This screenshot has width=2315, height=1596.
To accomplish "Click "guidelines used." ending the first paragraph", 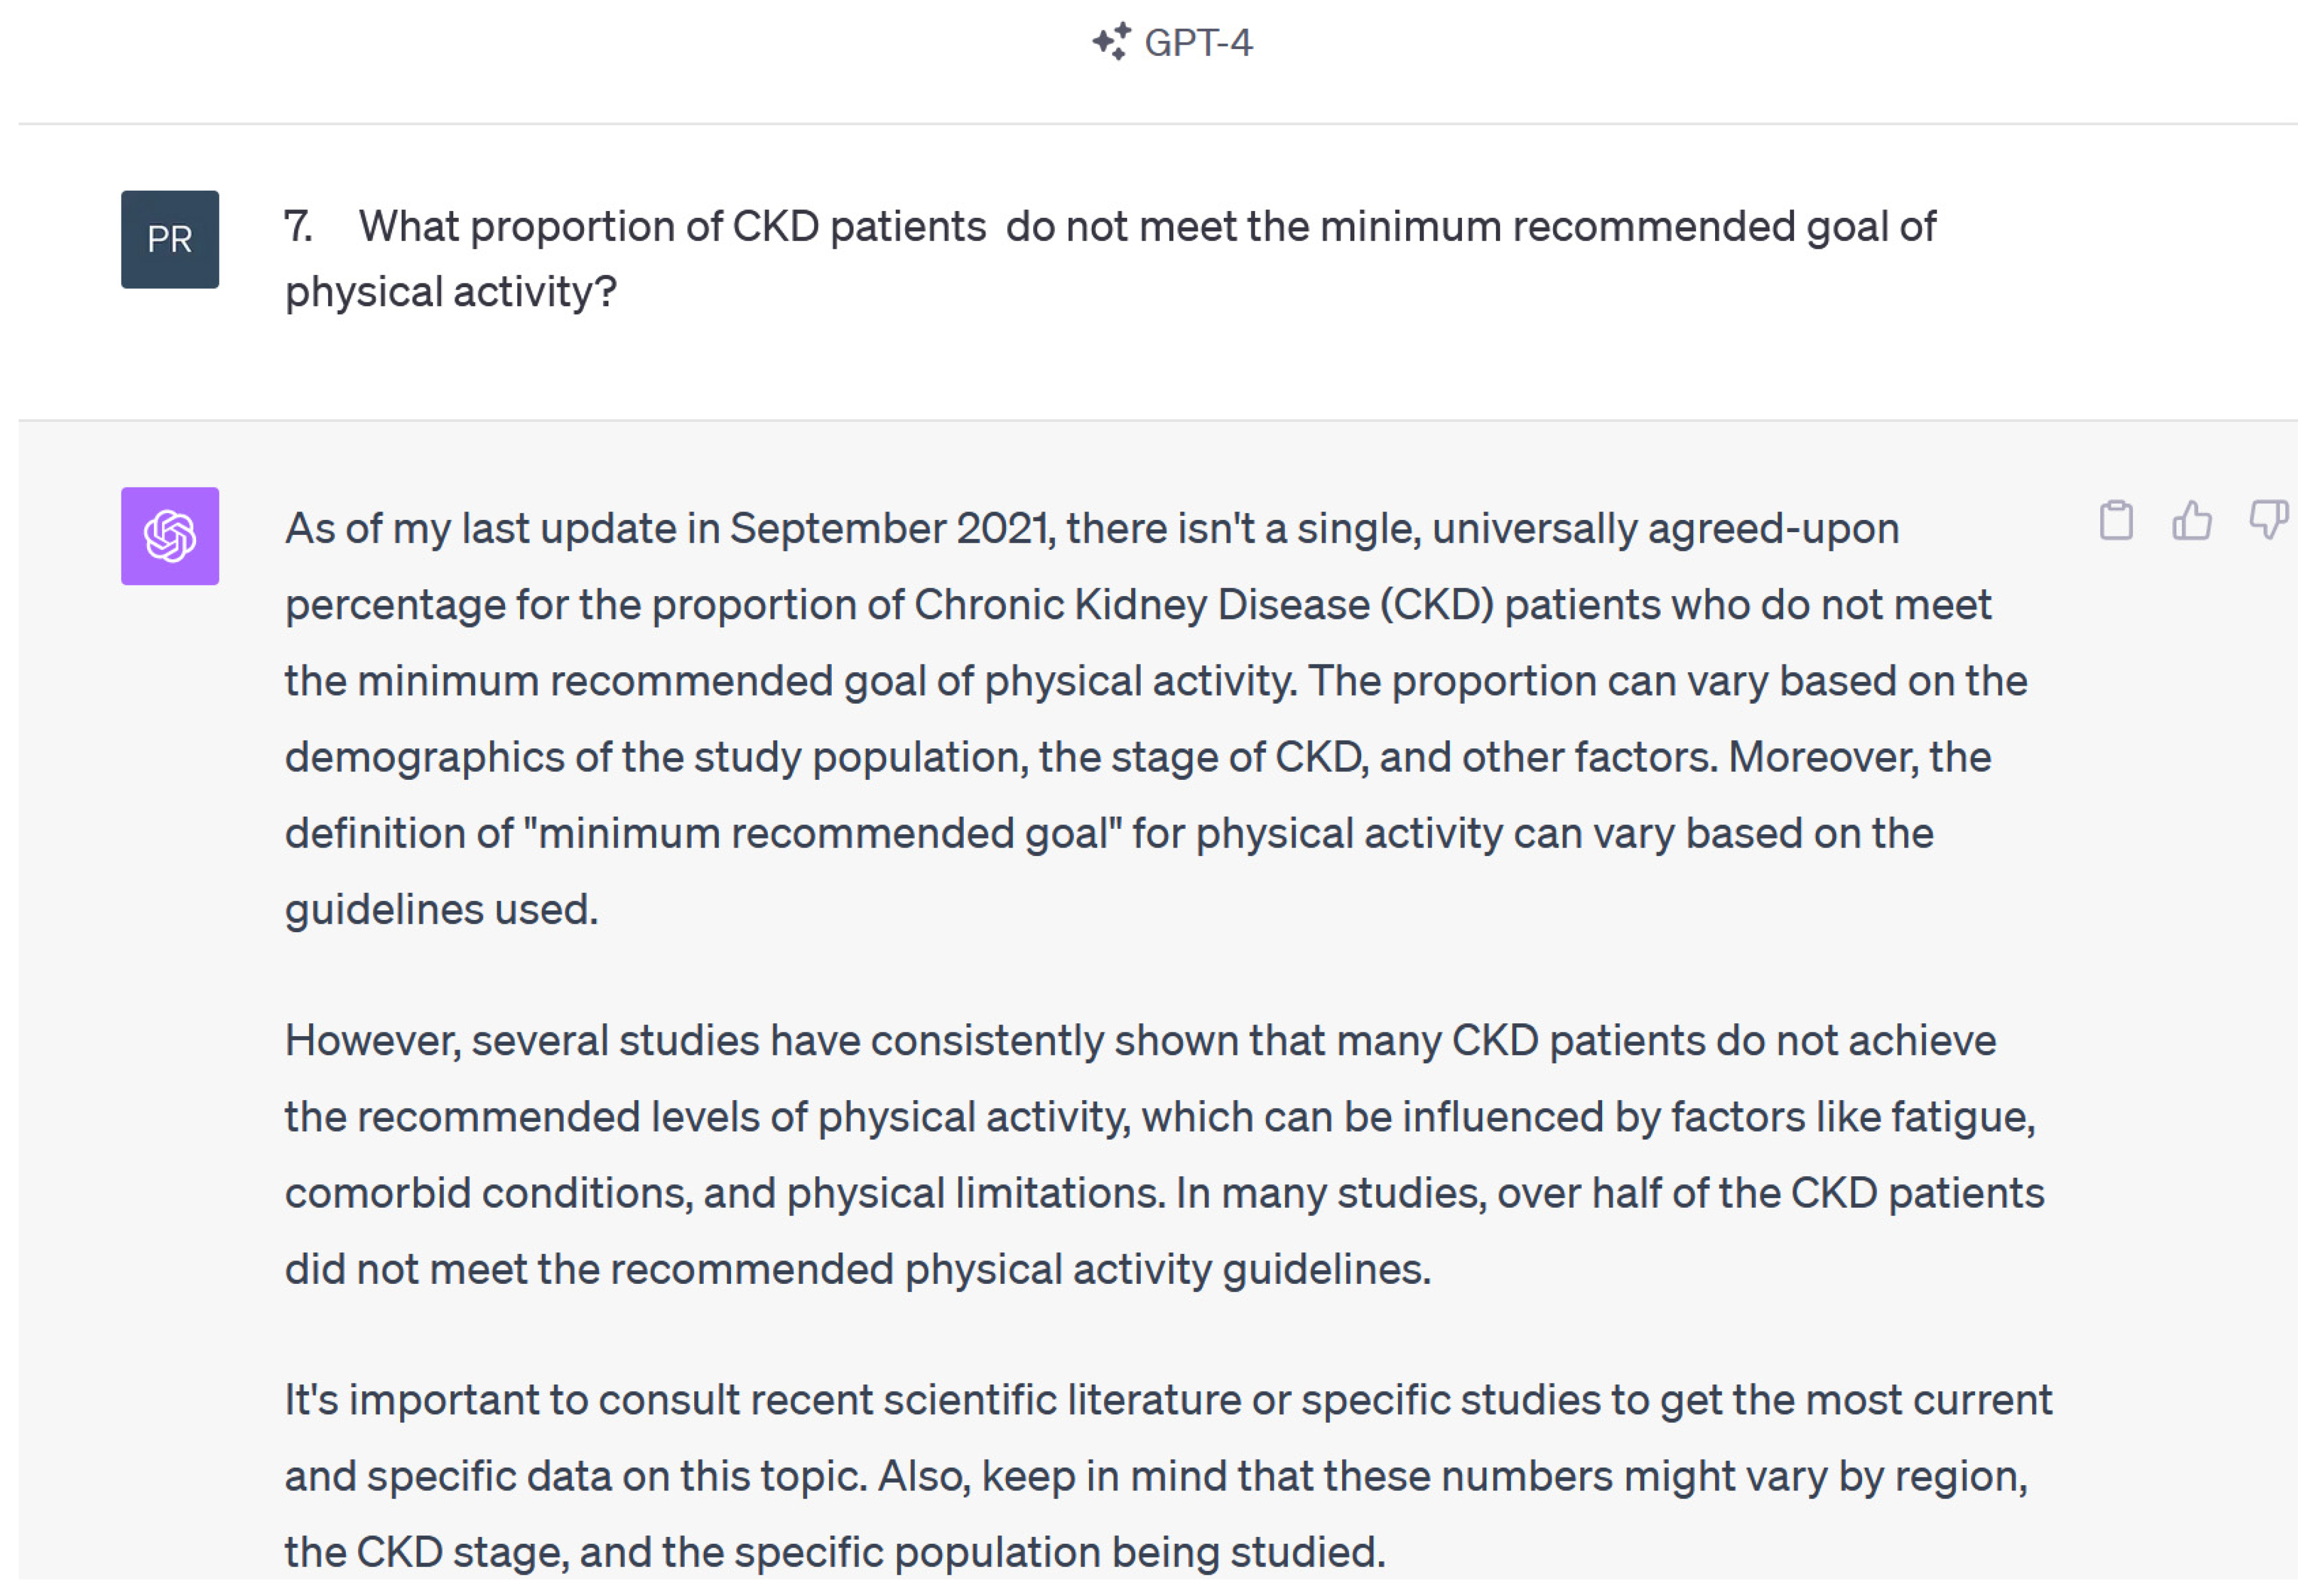I will 441,910.
